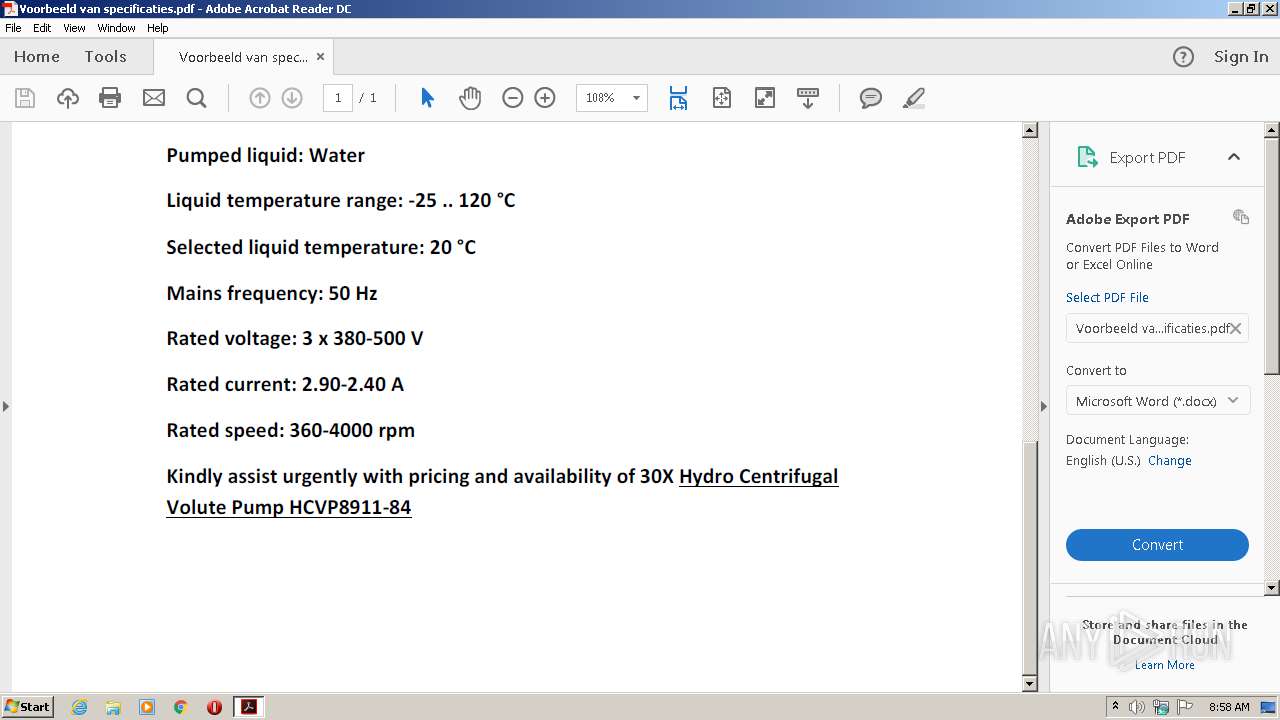Click the selected PDF file name field
The width and height of the screenshot is (1280, 720).
click(x=1157, y=328)
